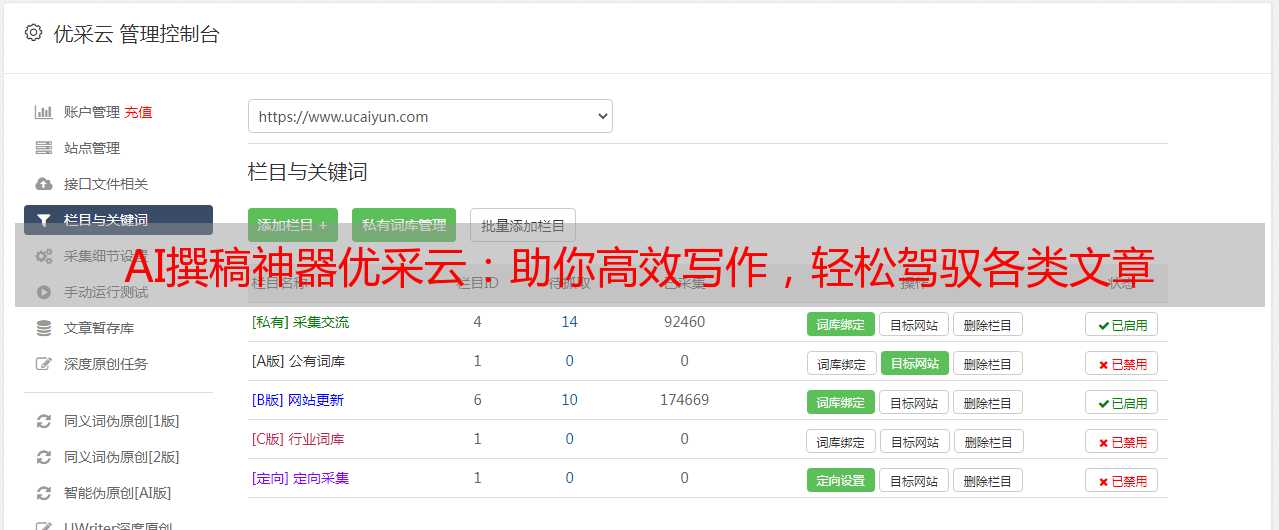The height and width of the screenshot is (530, 1279).
Task: Click the [A版] 公有词库 column name
Action: tap(298, 361)
